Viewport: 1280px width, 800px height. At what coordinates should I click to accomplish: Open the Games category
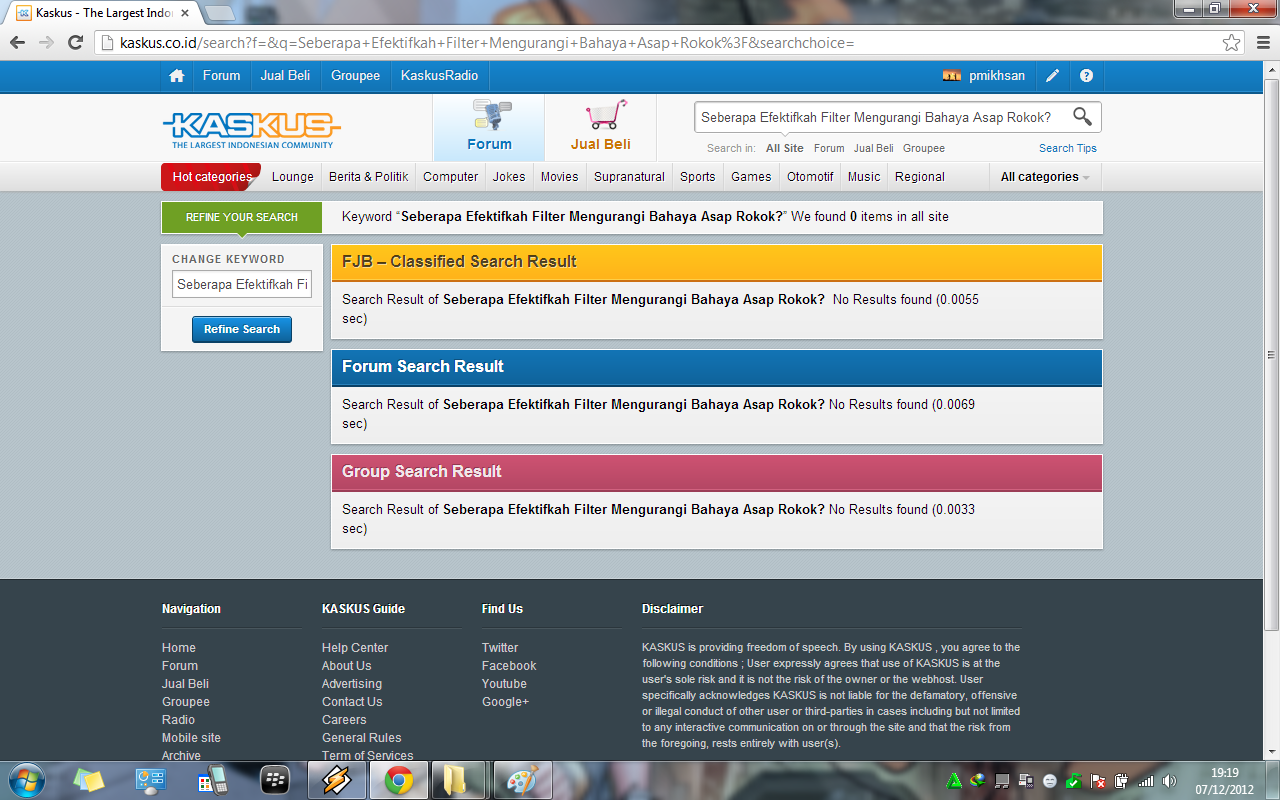(751, 177)
